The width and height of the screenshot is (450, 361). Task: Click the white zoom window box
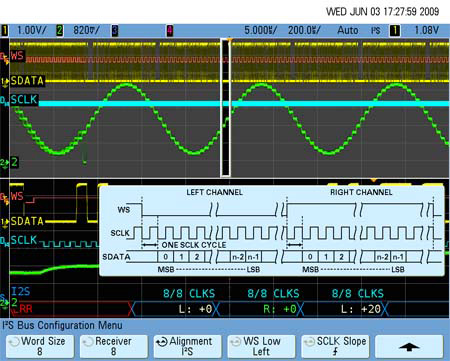point(226,108)
